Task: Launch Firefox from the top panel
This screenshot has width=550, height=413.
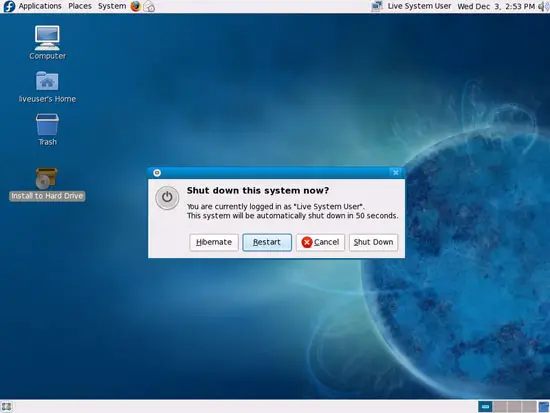Action: pyautogui.click(x=135, y=6)
